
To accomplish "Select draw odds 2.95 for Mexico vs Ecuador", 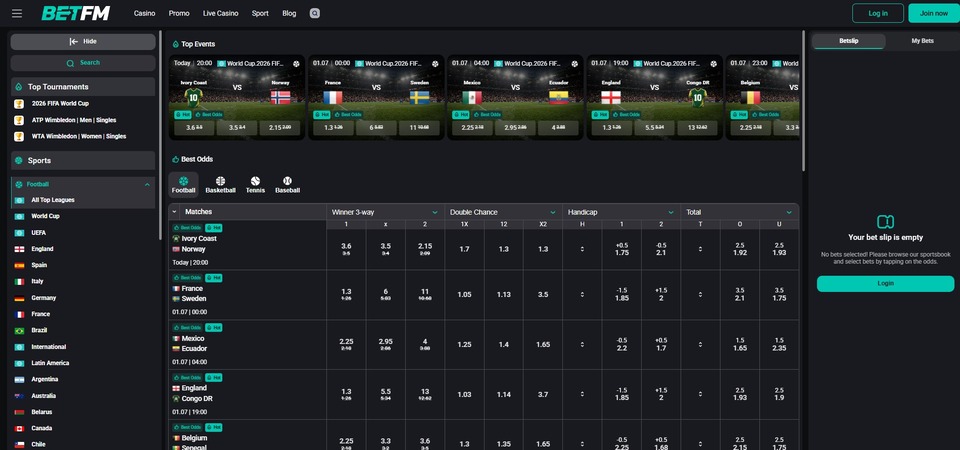I will 385,345.
